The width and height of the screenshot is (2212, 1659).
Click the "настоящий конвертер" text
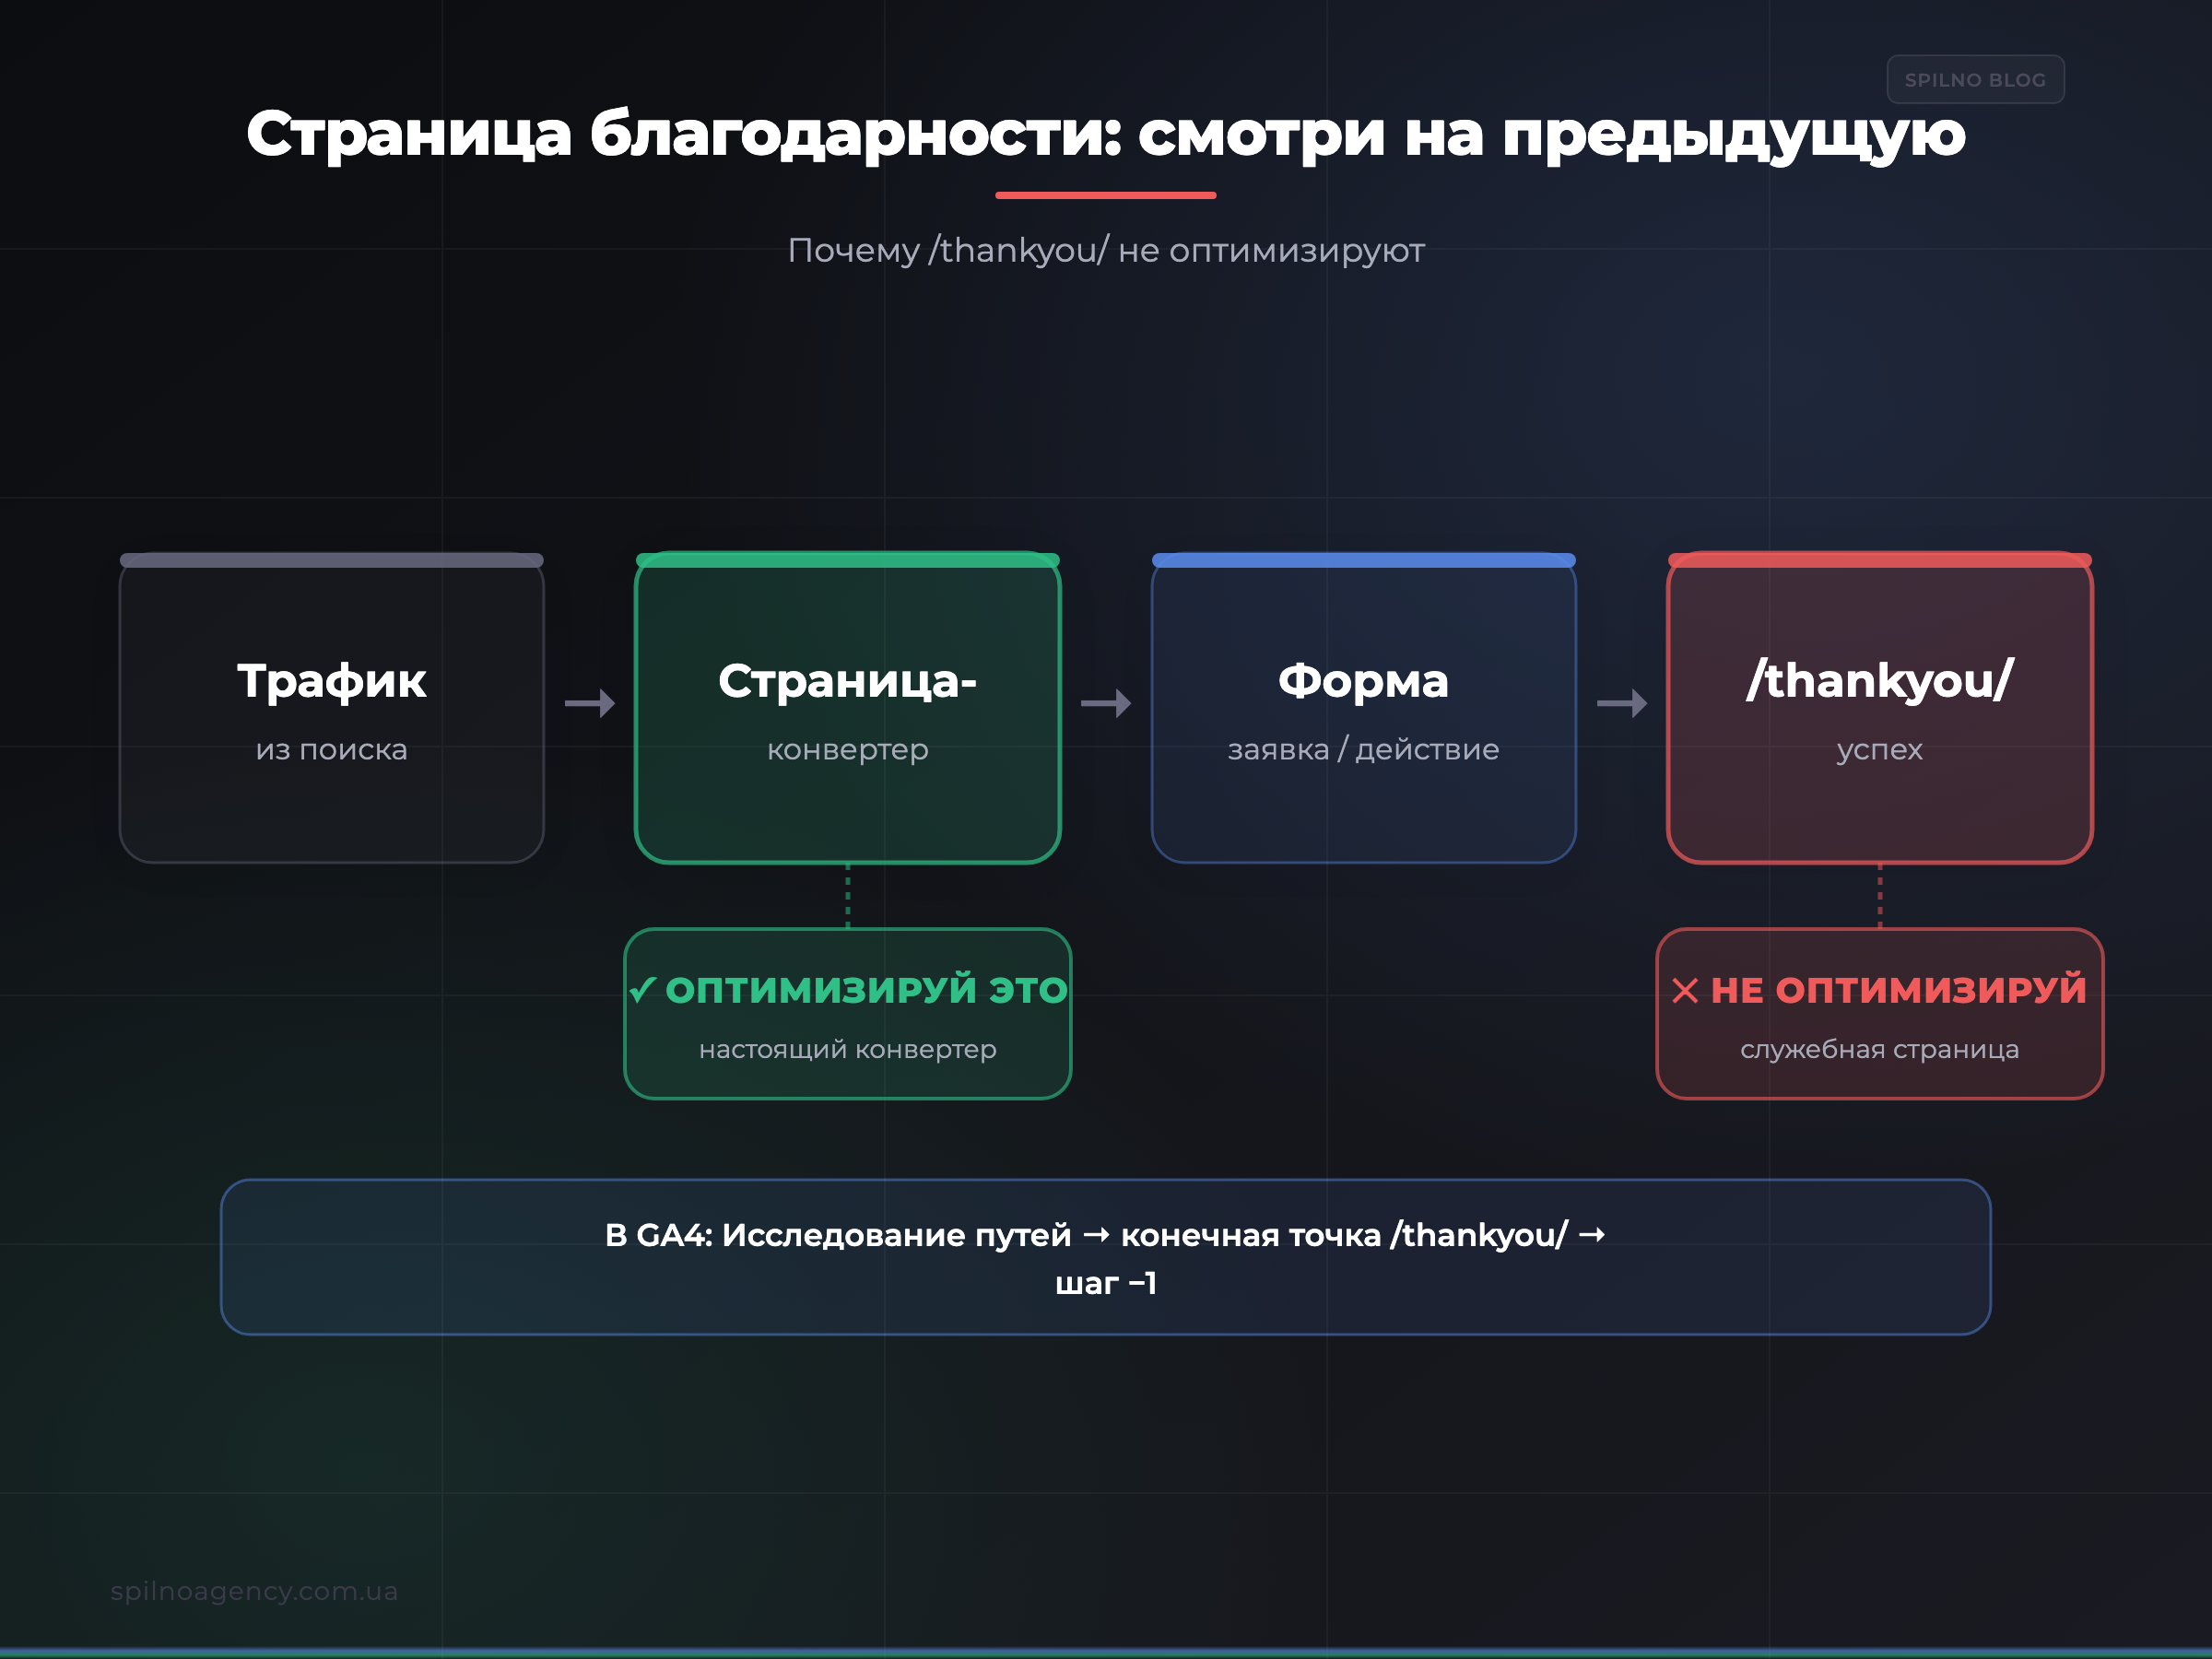click(848, 1049)
